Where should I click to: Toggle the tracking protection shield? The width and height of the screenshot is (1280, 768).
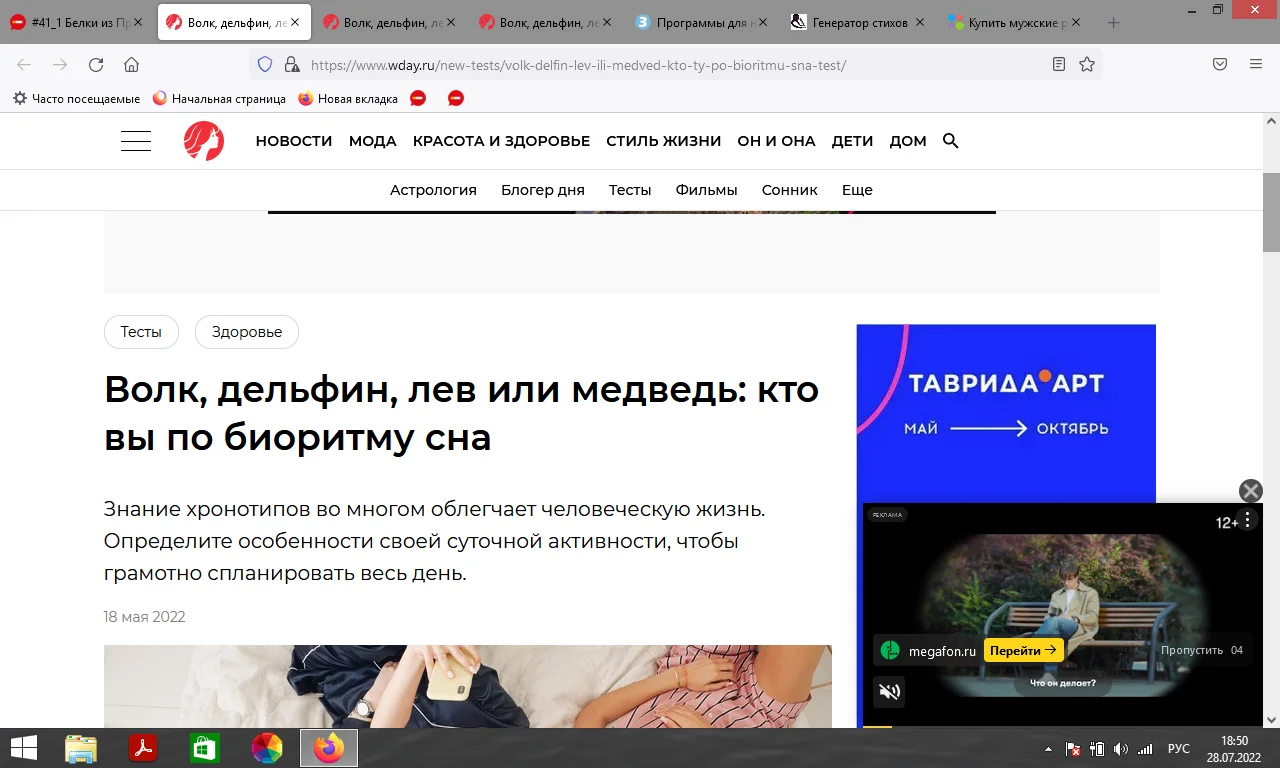[x=264, y=64]
